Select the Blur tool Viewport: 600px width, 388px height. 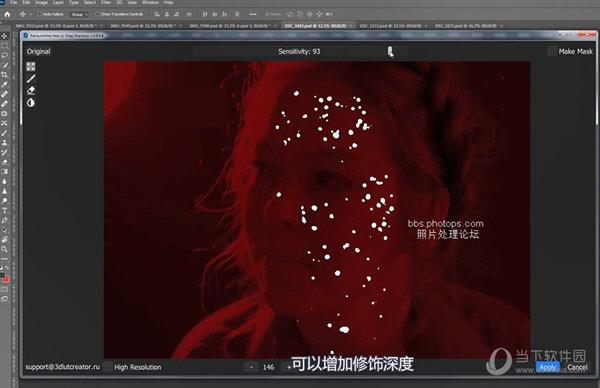tap(5, 181)
